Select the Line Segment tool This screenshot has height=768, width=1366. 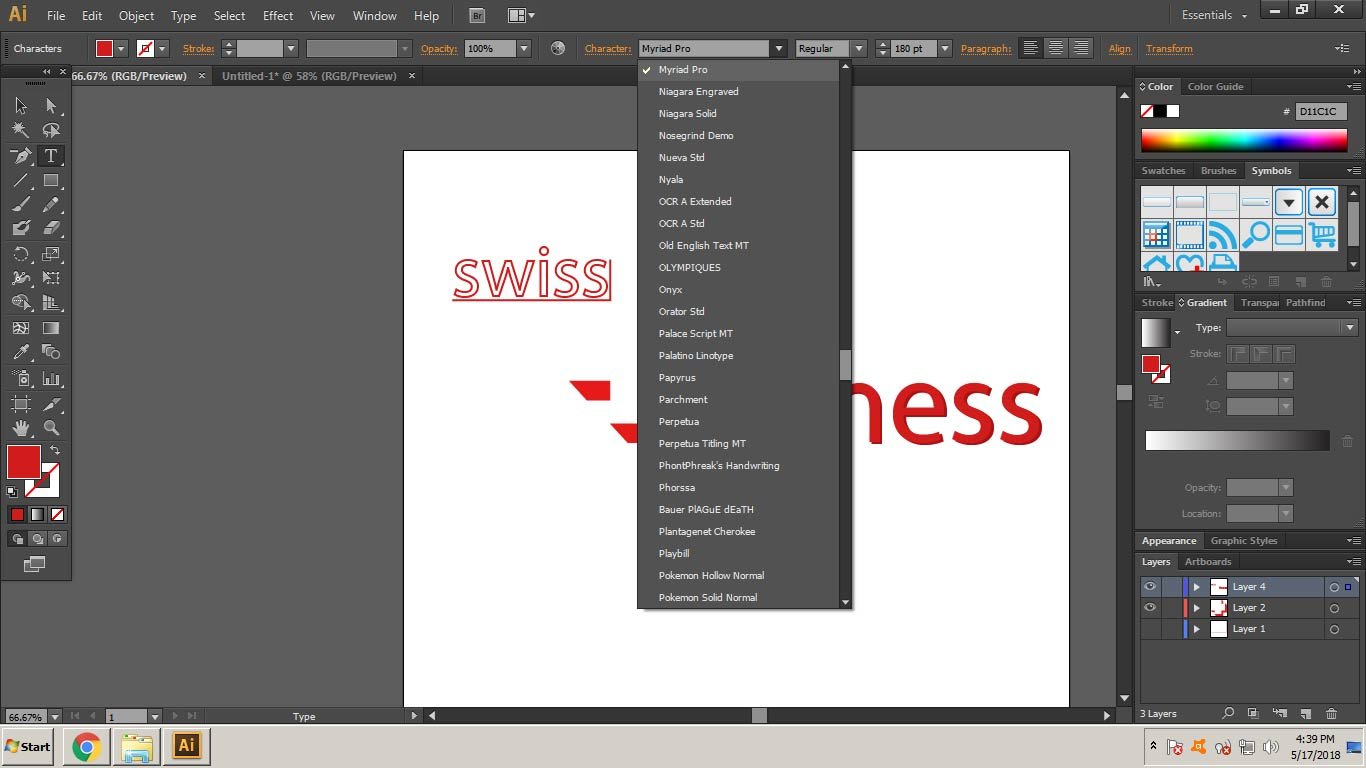pyautogui.click(x=21, y=181)
